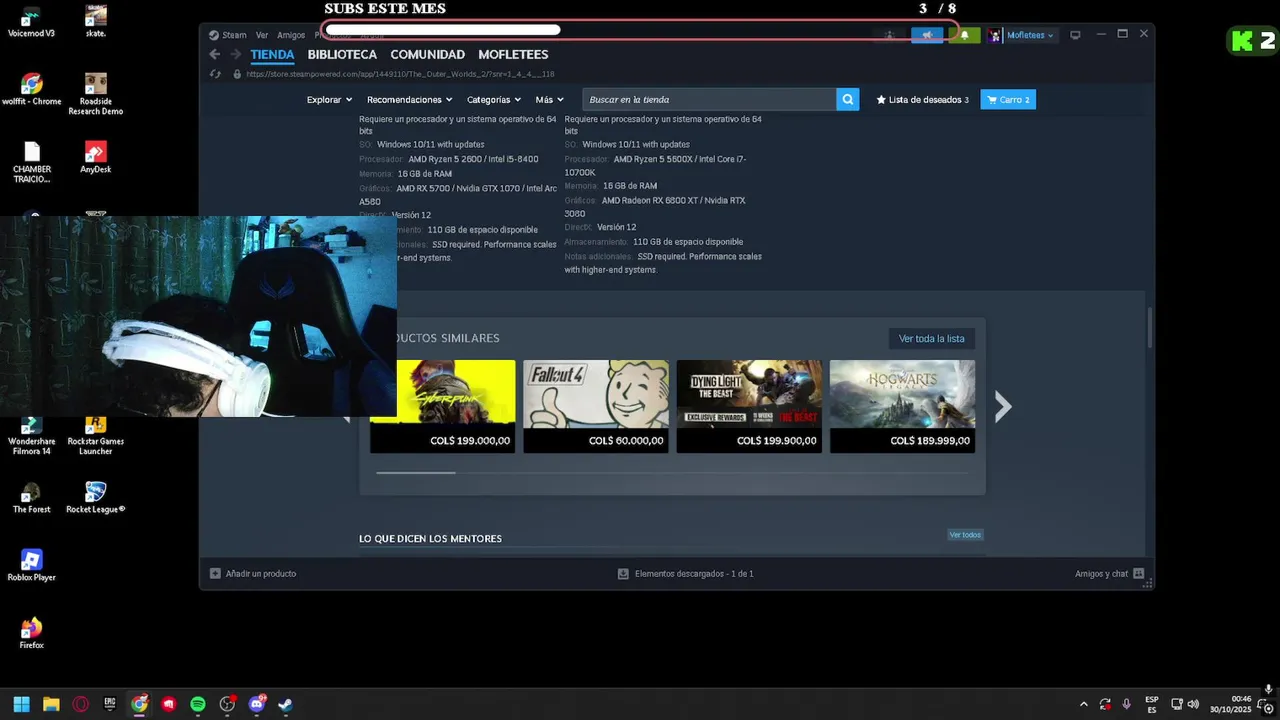Viewport: 1280px width, 720px height.
Task: Open the Steam menu in title bar
Action: [x=228, y=35]
